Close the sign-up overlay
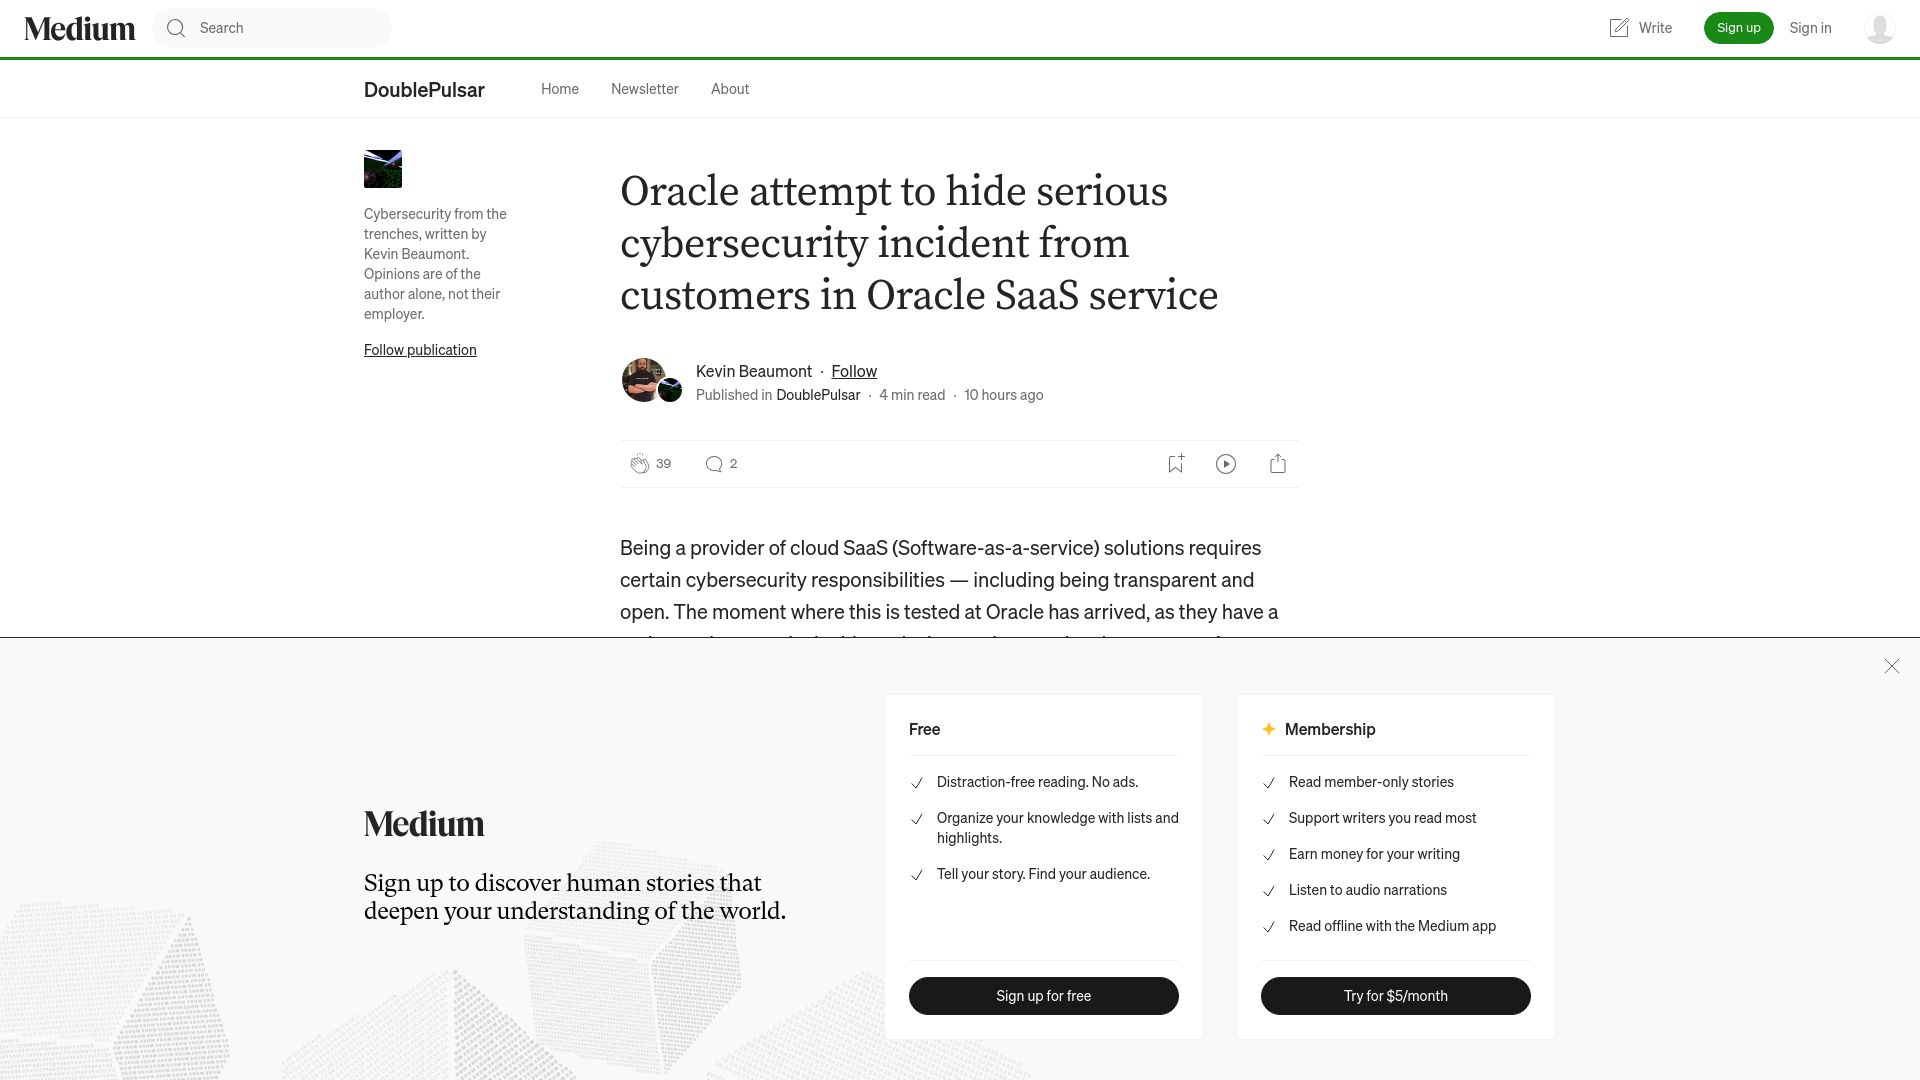Screen dimensions: 1920x1080 [x=1892, y=666]
